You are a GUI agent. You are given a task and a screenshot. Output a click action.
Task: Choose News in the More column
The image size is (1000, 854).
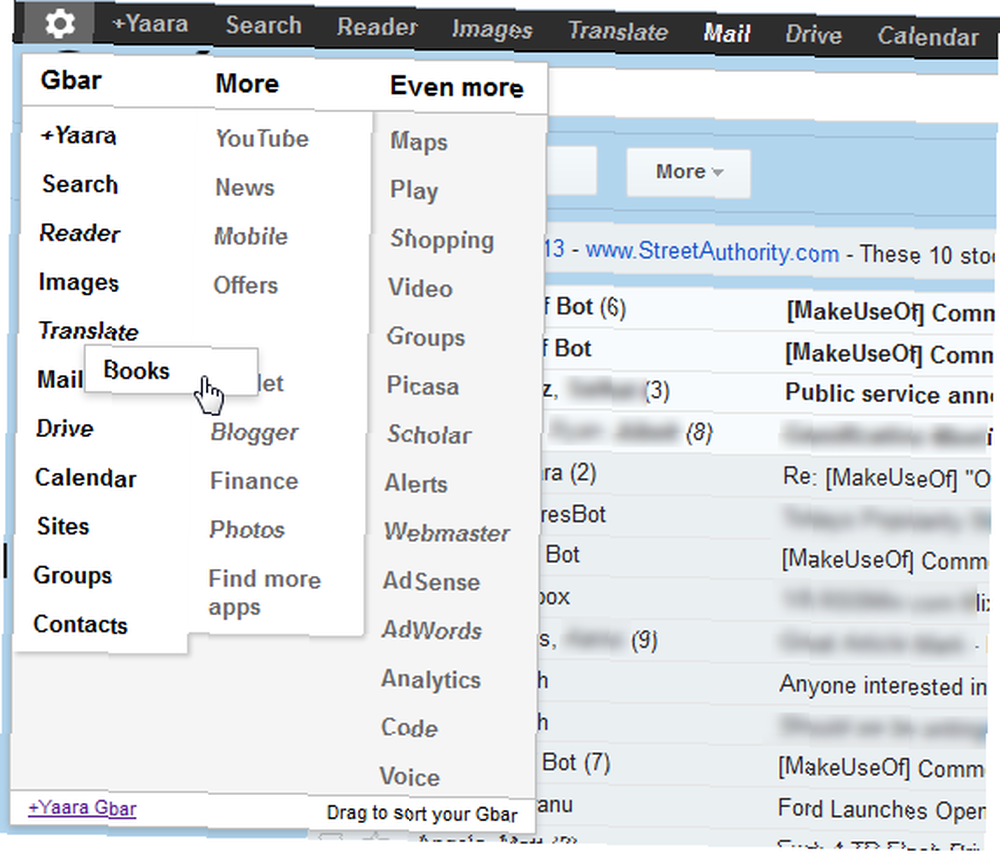245,188
